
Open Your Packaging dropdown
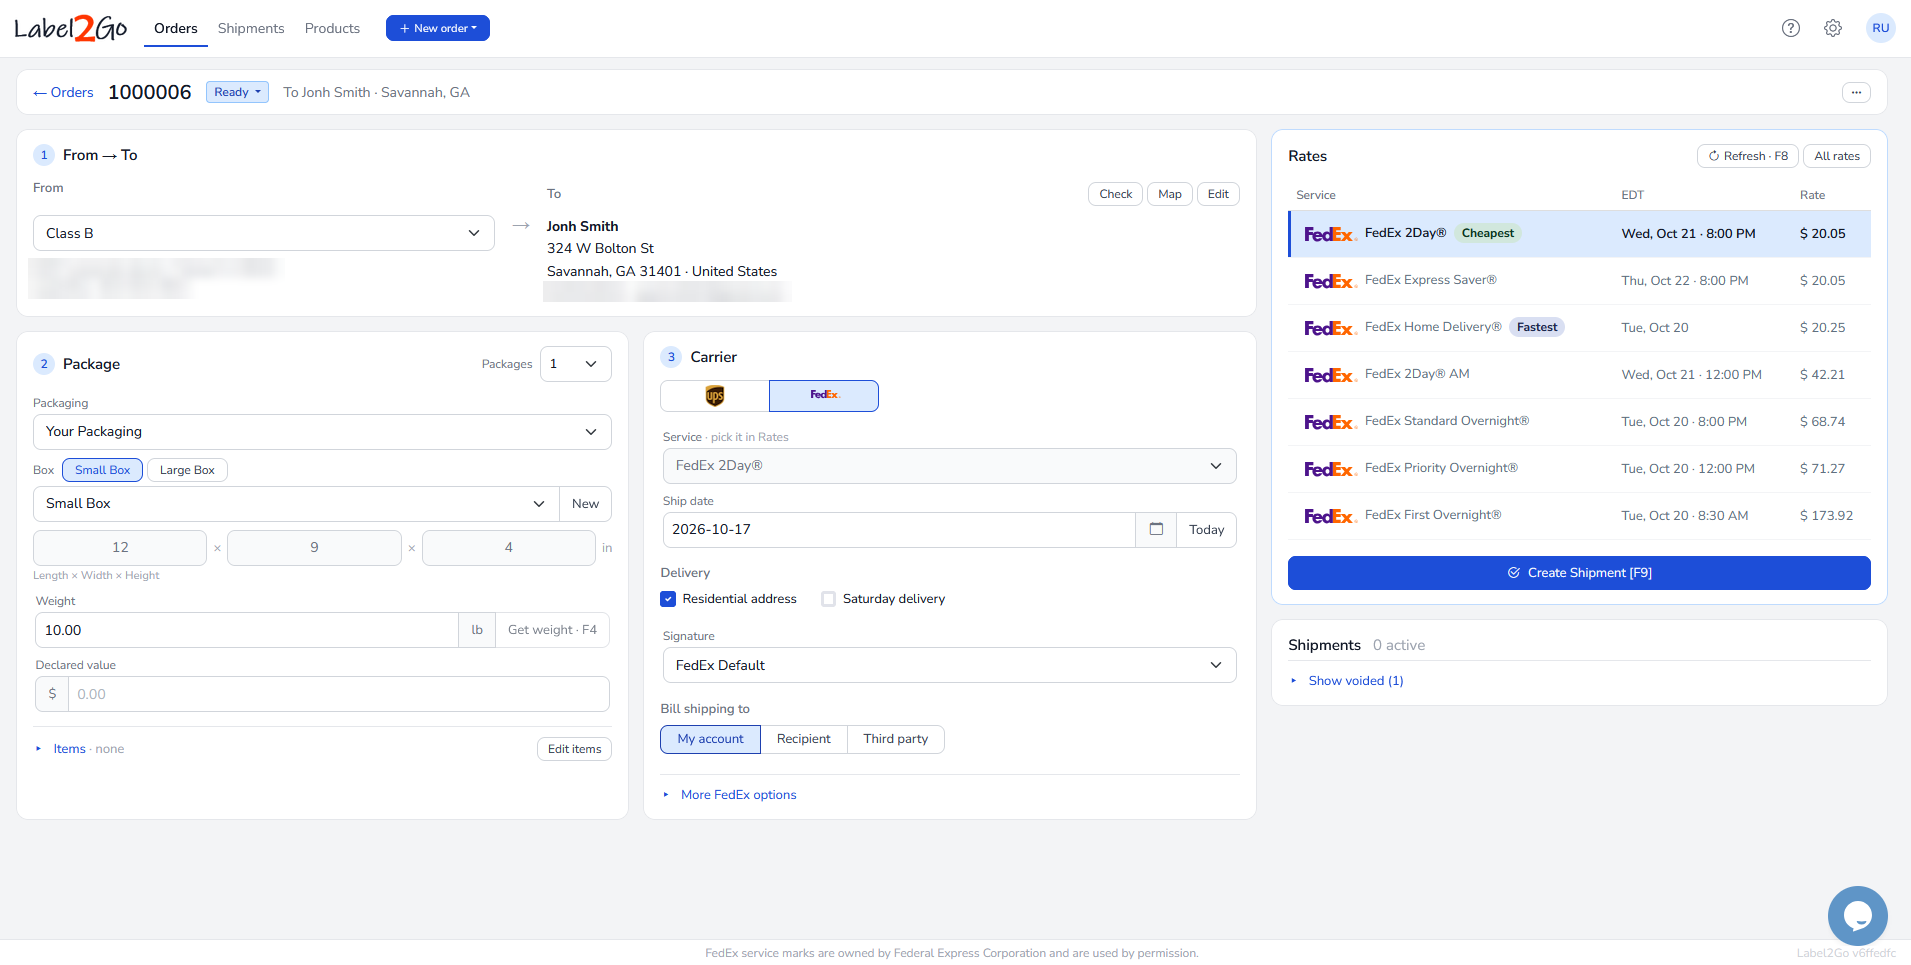[x=322, y=432]
